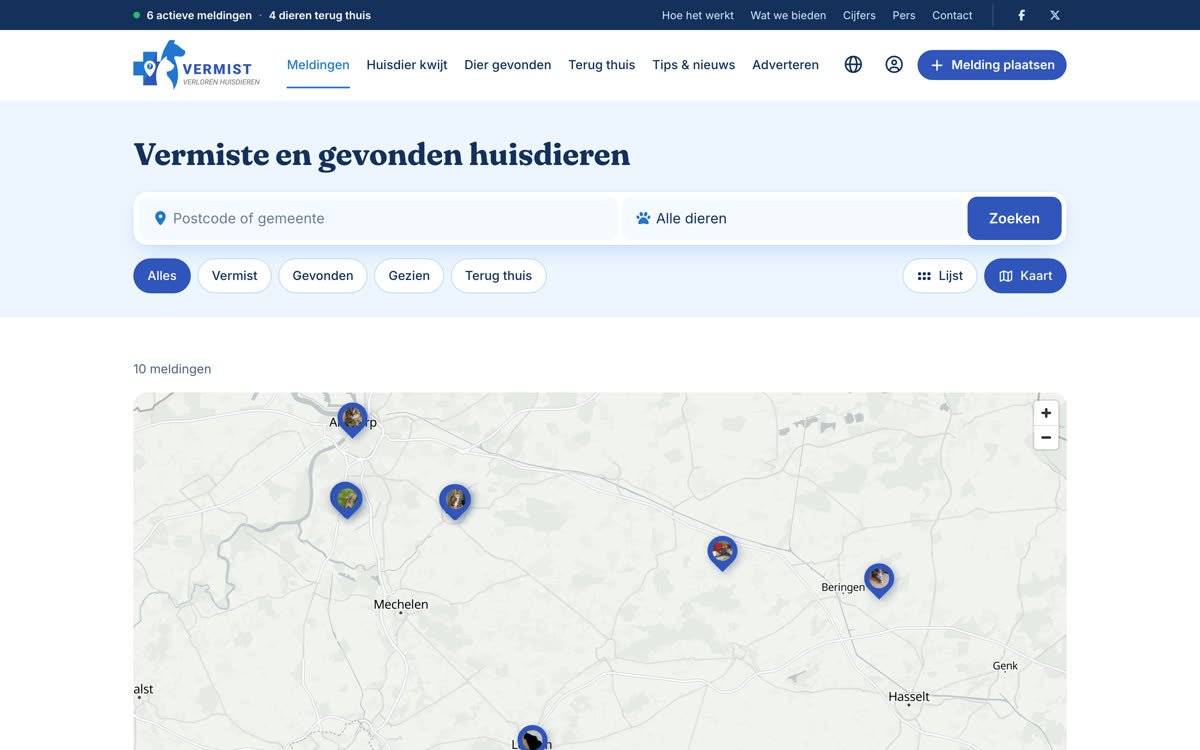Image resolution: width=1200 pixels, height=750 pixels.
Task: Select the map pin at Antwerp
Action: click(x=352, y=419)
